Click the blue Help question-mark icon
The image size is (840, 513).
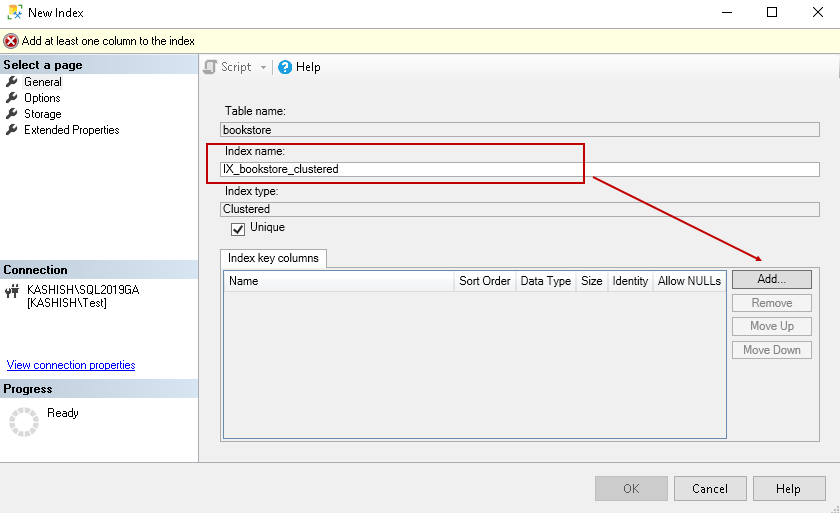pyautogui.click(x=285, y=67)
